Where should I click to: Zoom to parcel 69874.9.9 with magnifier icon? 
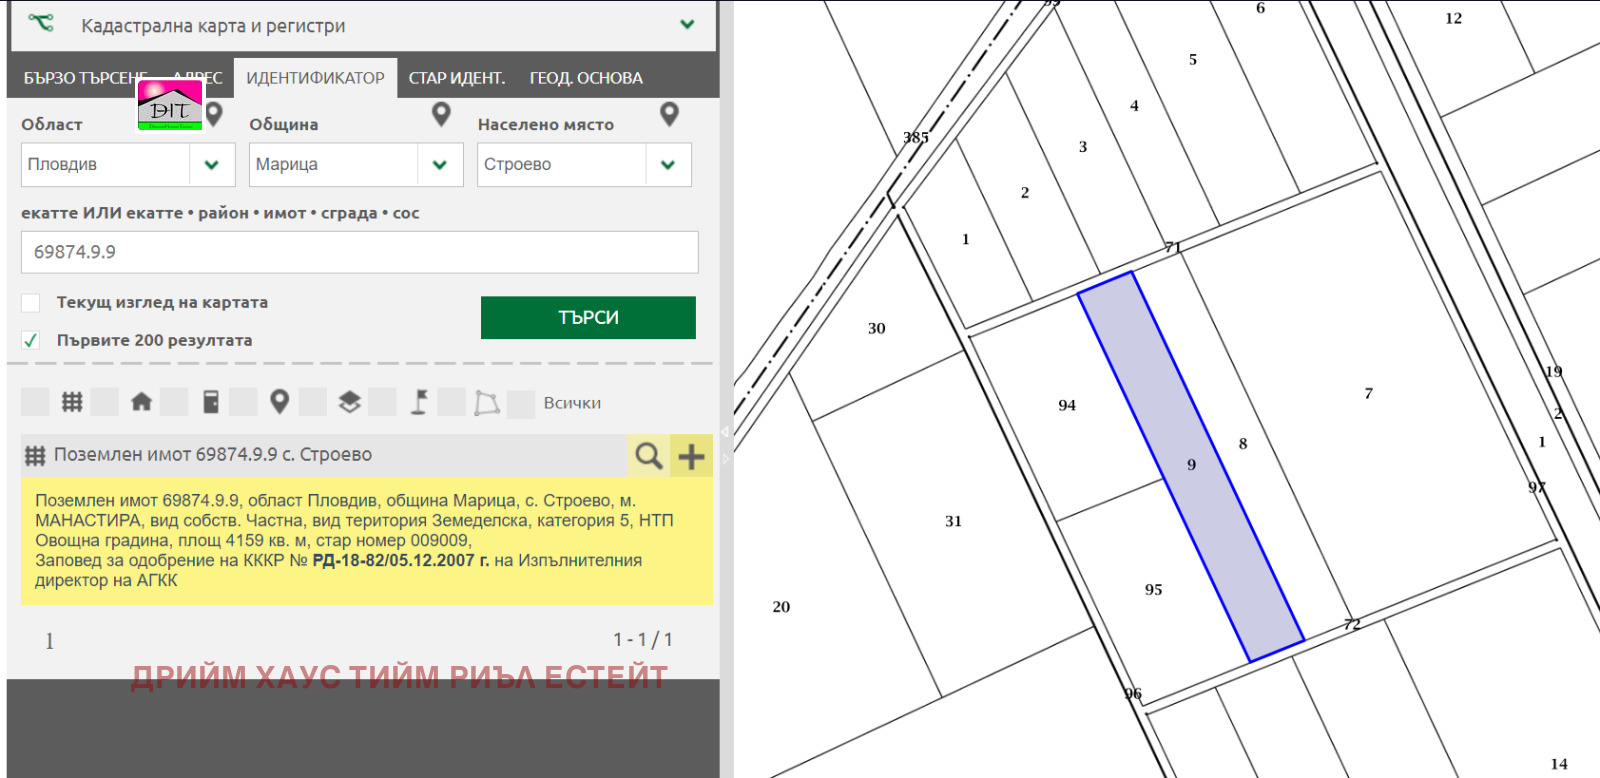[x=648, y=456]
